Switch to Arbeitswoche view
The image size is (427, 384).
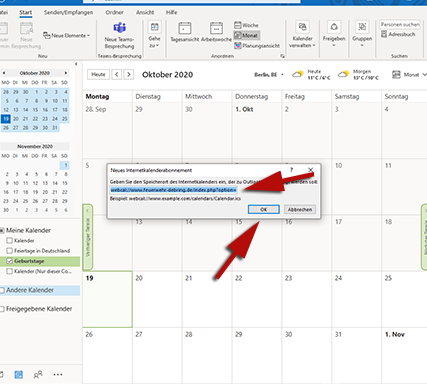coord(216,32)
